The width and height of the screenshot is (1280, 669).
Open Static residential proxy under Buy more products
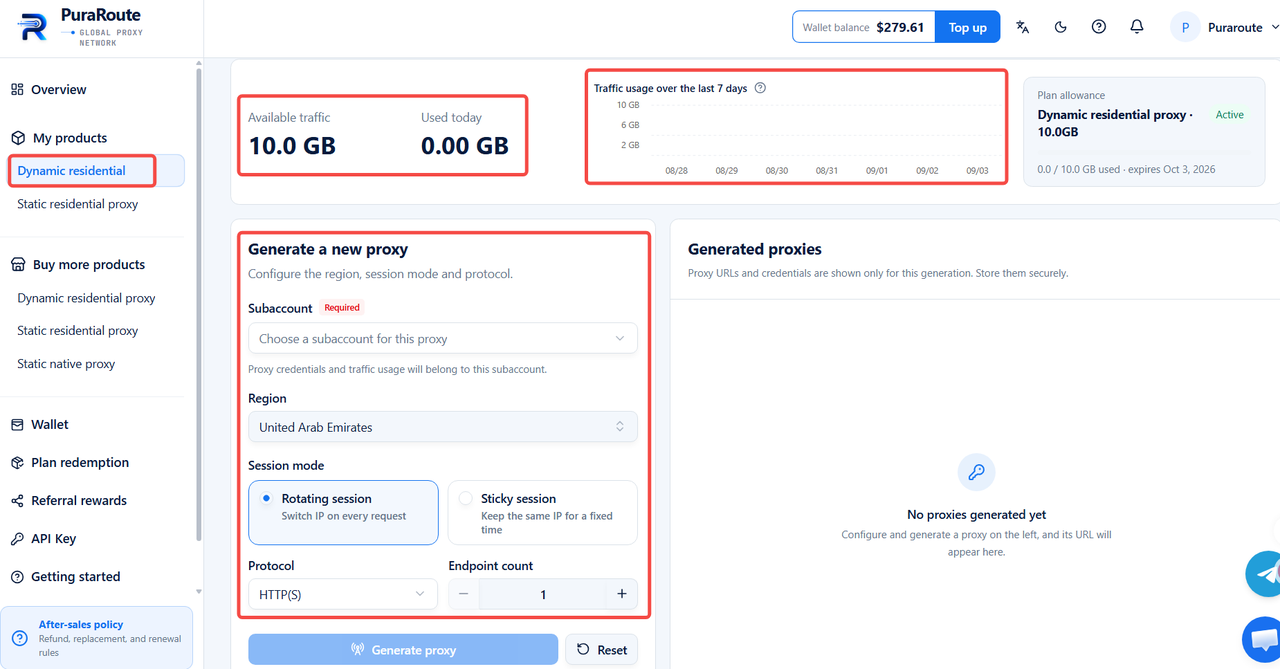pyautogui.click(x=78, y=331)
